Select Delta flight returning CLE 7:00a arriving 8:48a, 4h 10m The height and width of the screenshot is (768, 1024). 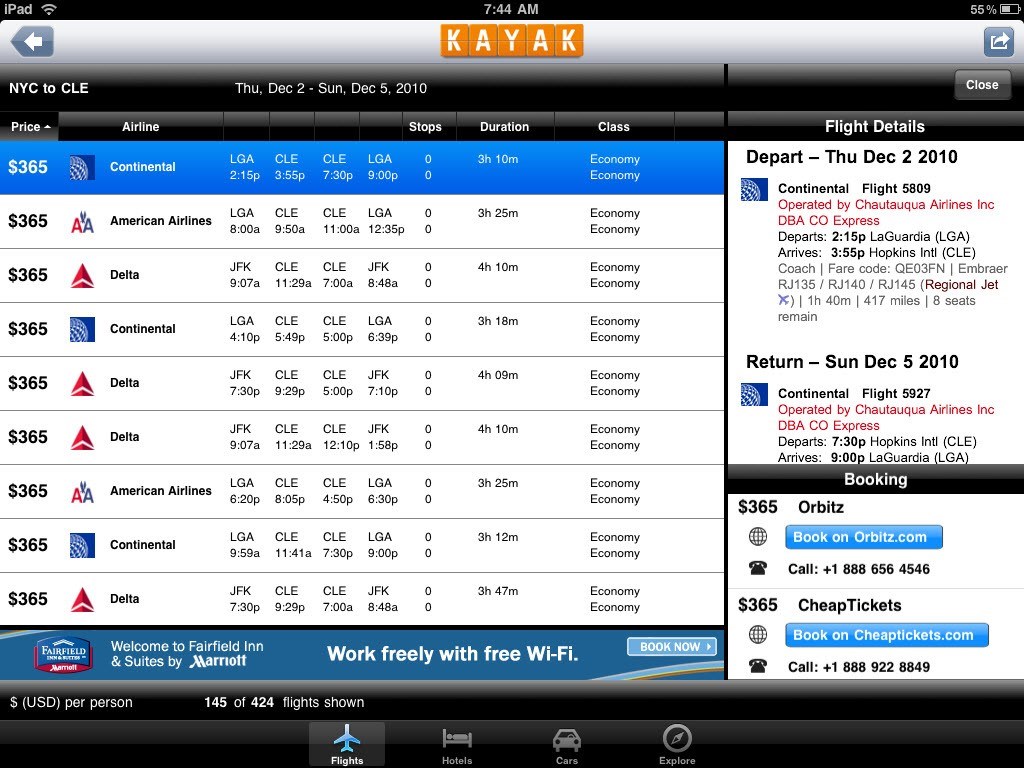click(x=362, y=275)
